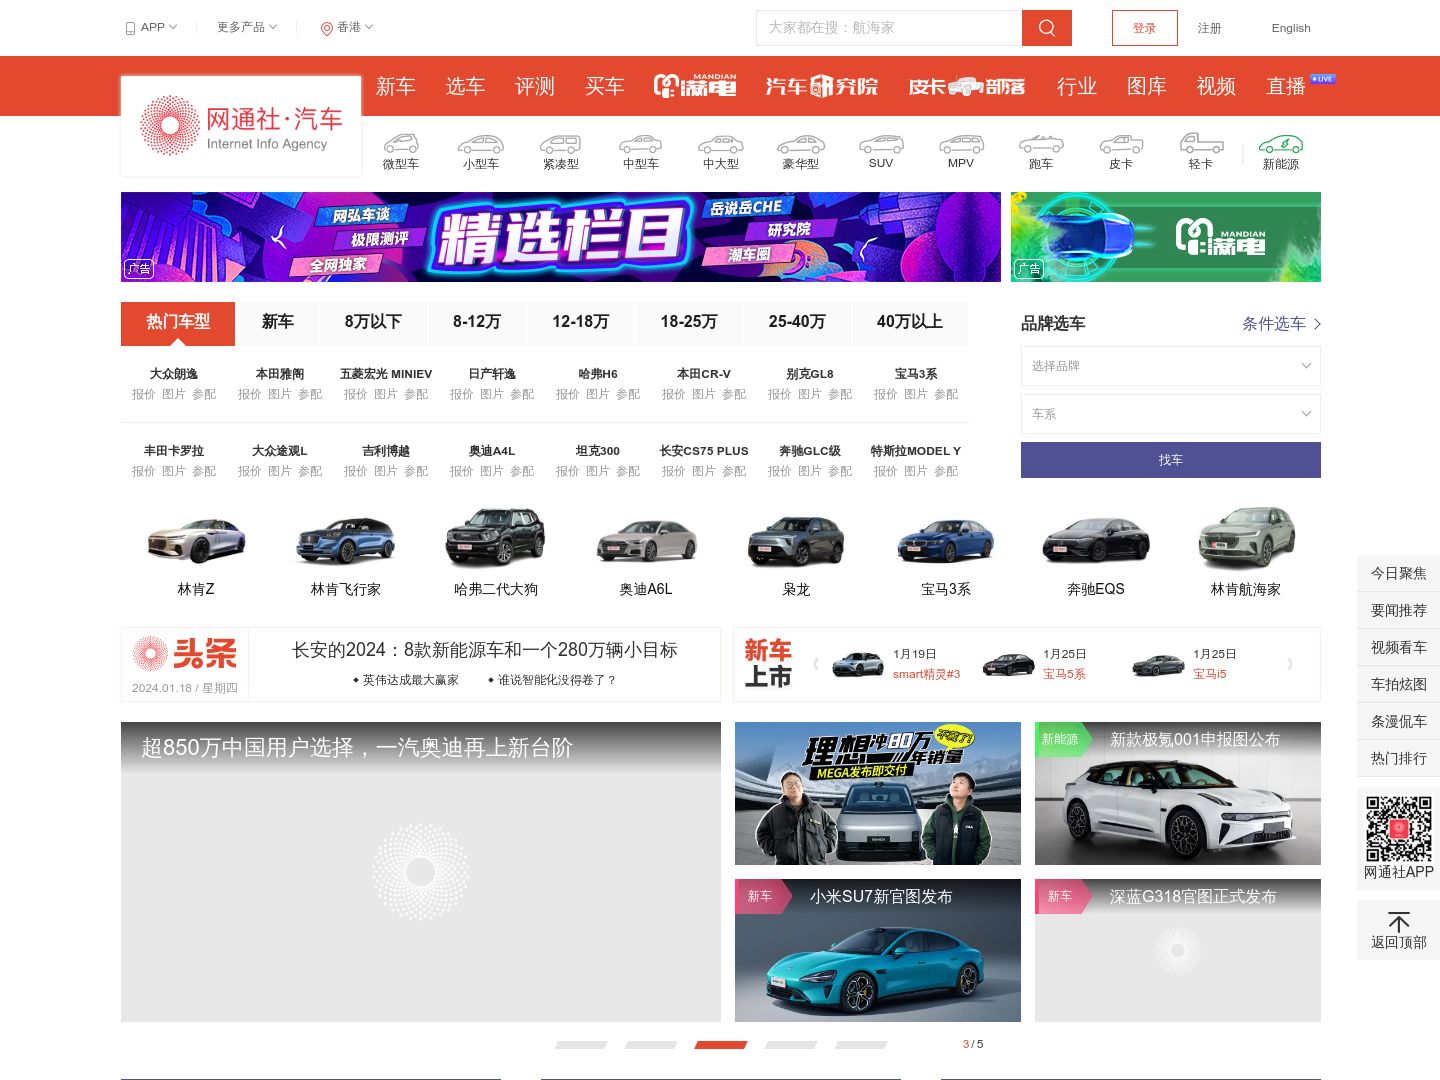Switch to the 18-25万 tab
Image resolution: width=1440 pixels, height=1080 pixels.
click(689, 323)
